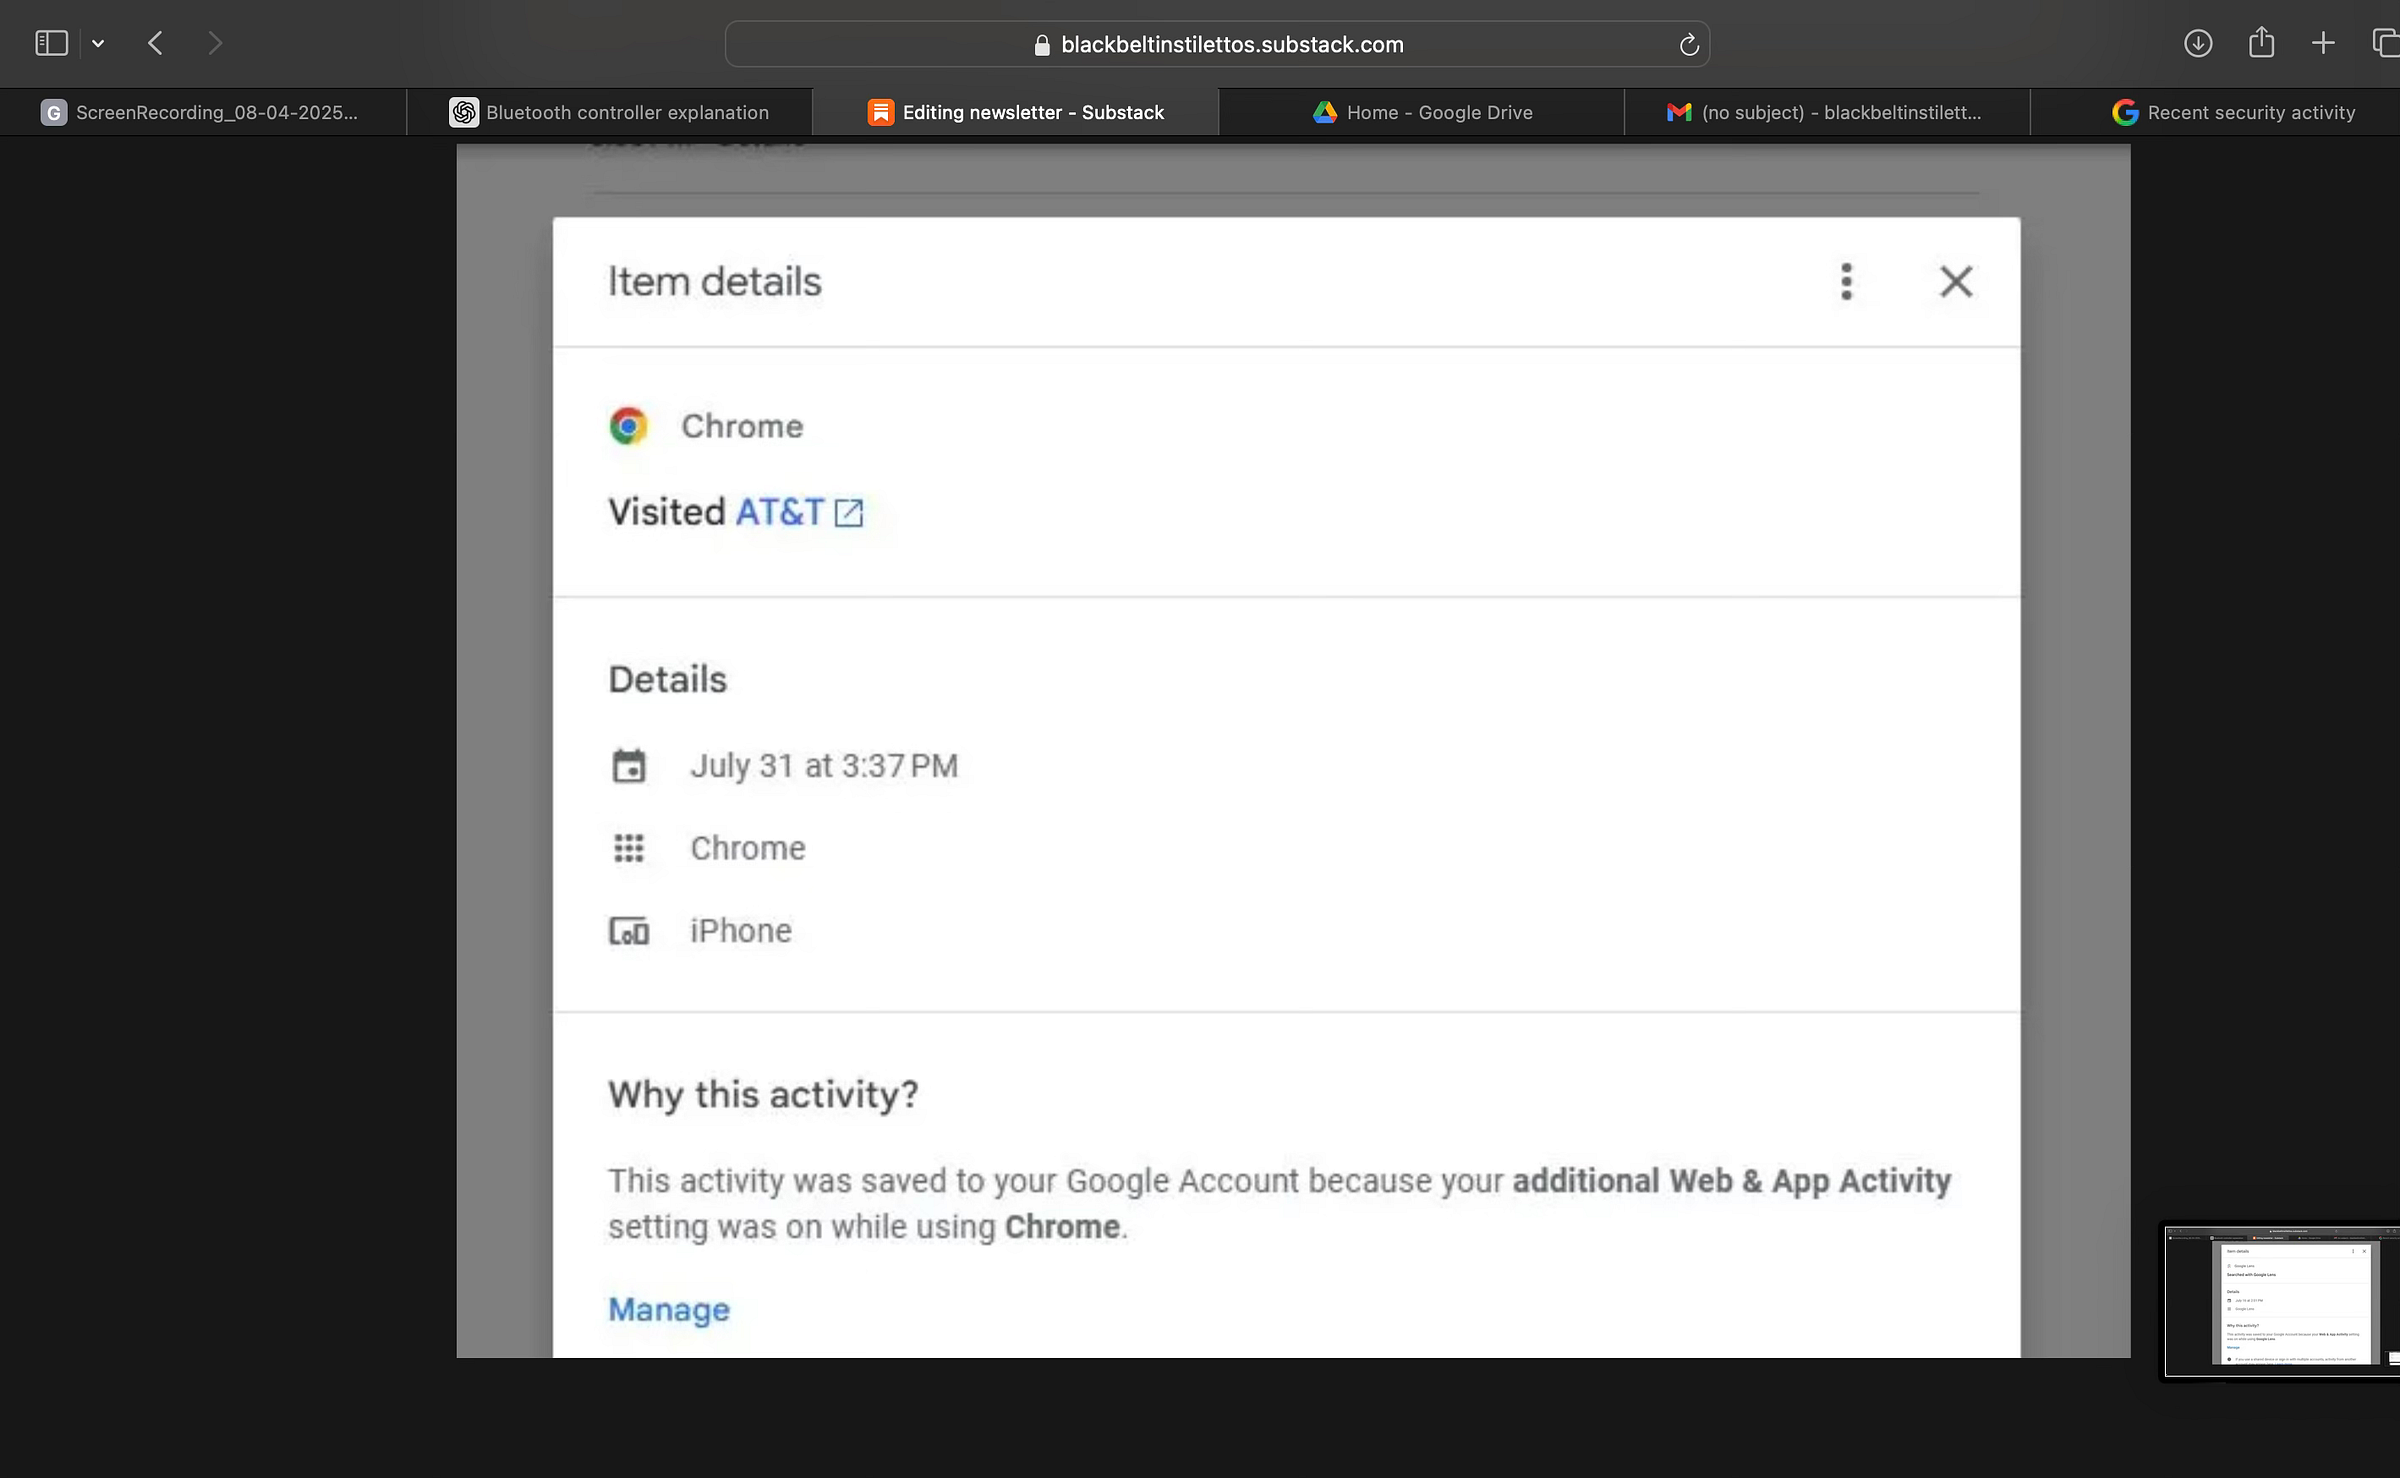This screenshot has width=2400, height=1478.
Task: Open Safari downloads icon
Action: click(2197, 43)
